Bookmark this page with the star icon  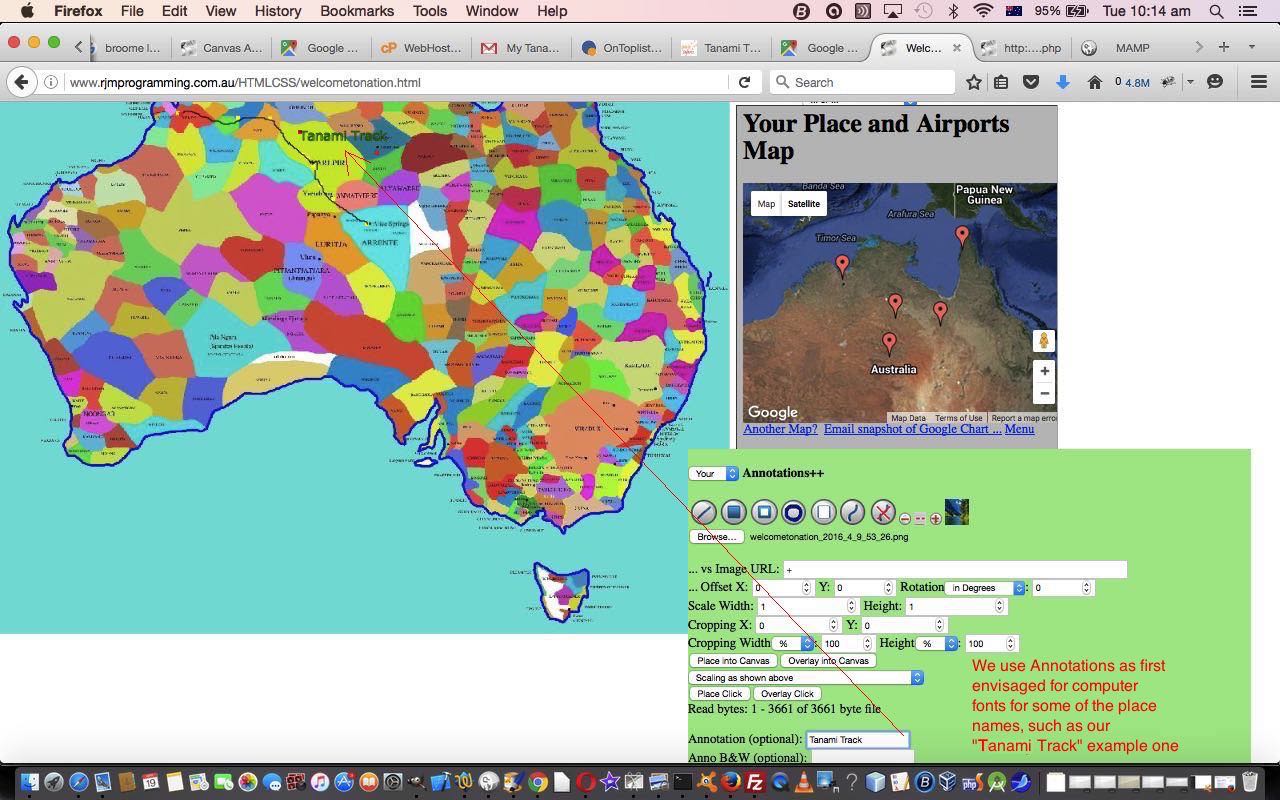(973, 82)
